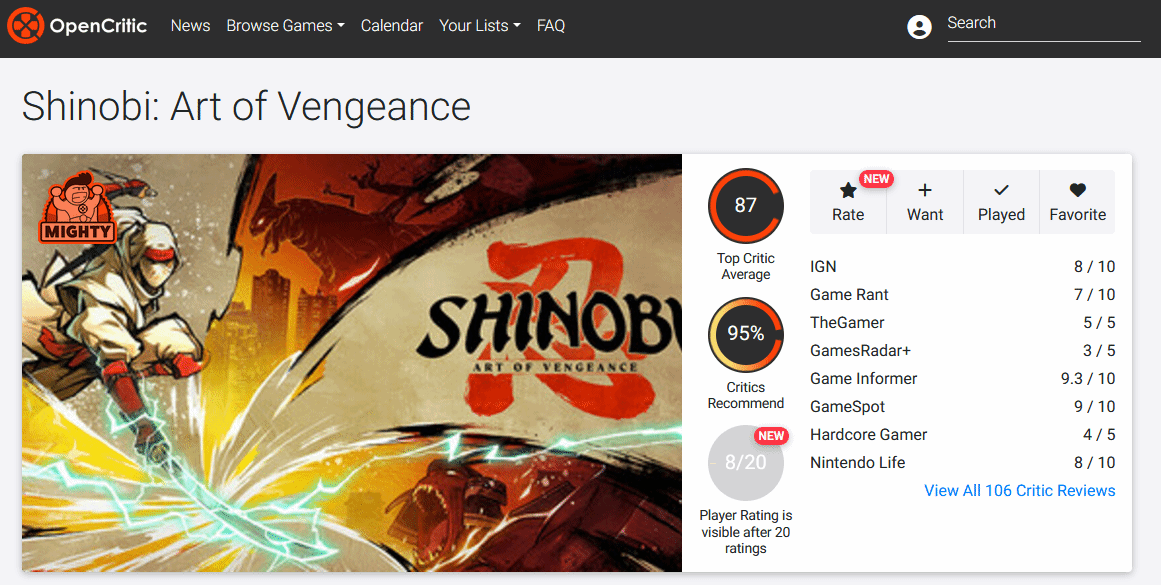Viewport: 1161px width, 585px height.
Task: Open the IGN review row
Action: pos(963,267)
